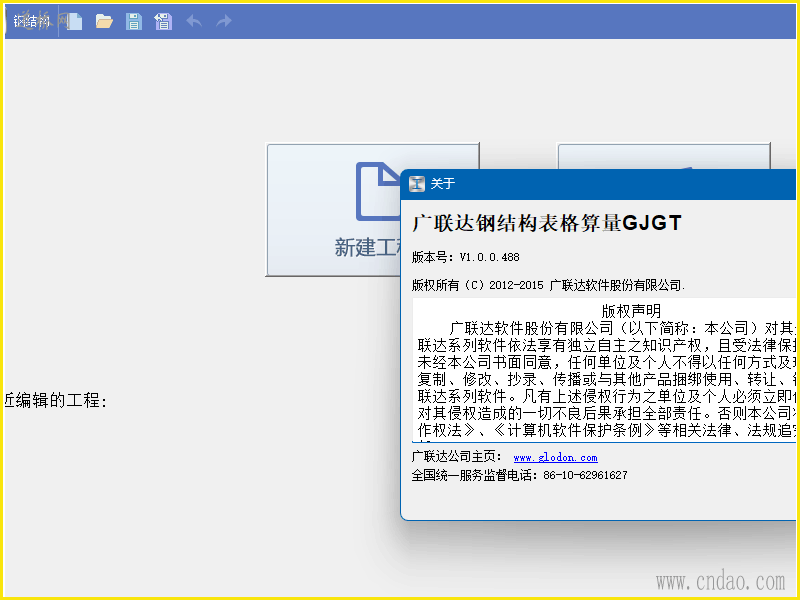Click inside the 版权声明 text box
The height and width of the screenshot is (600, 800).
point(604,370)
